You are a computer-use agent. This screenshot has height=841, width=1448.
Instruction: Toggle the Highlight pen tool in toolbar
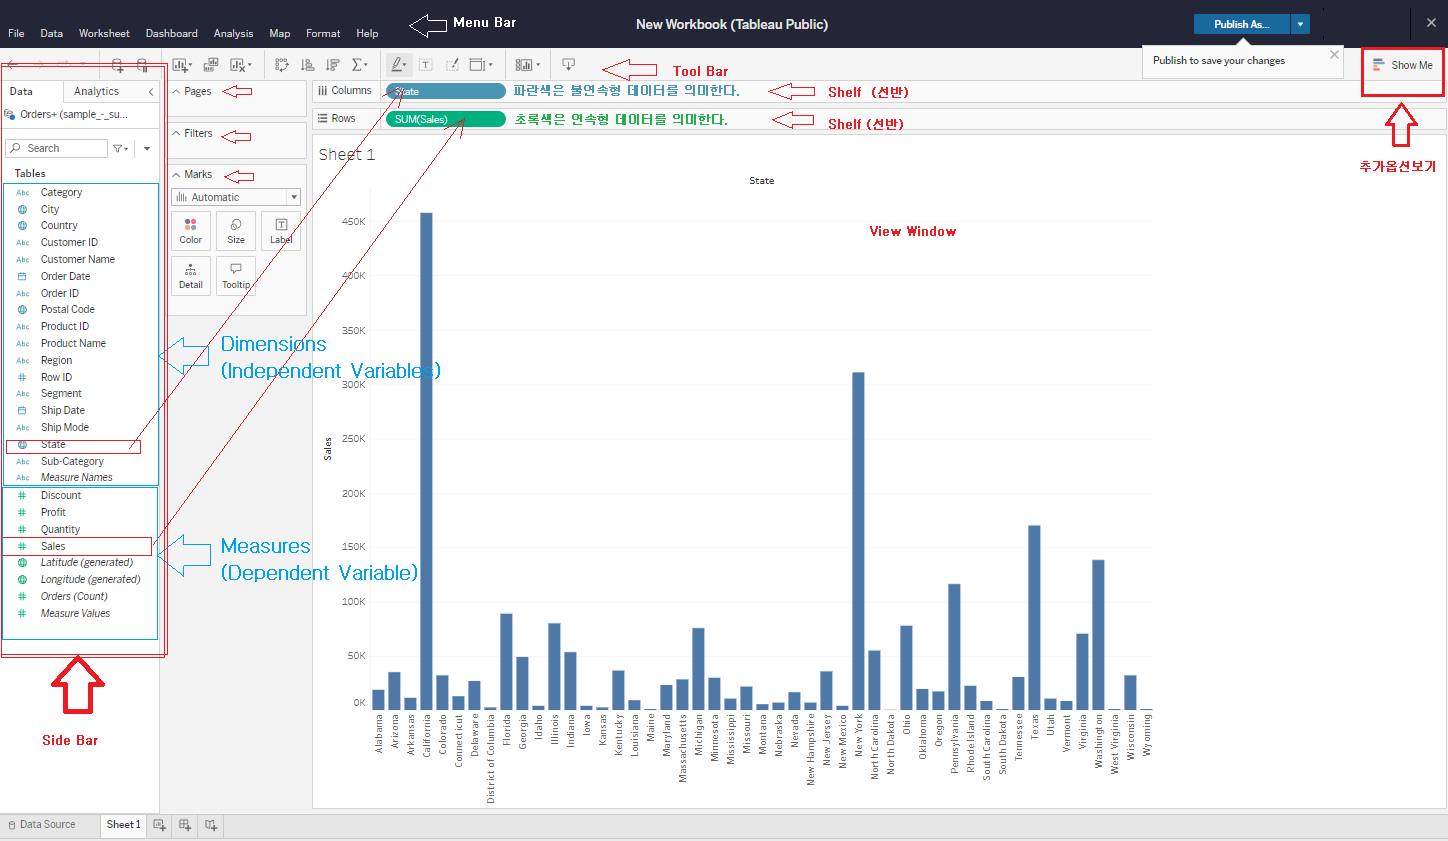pos(397,65)
